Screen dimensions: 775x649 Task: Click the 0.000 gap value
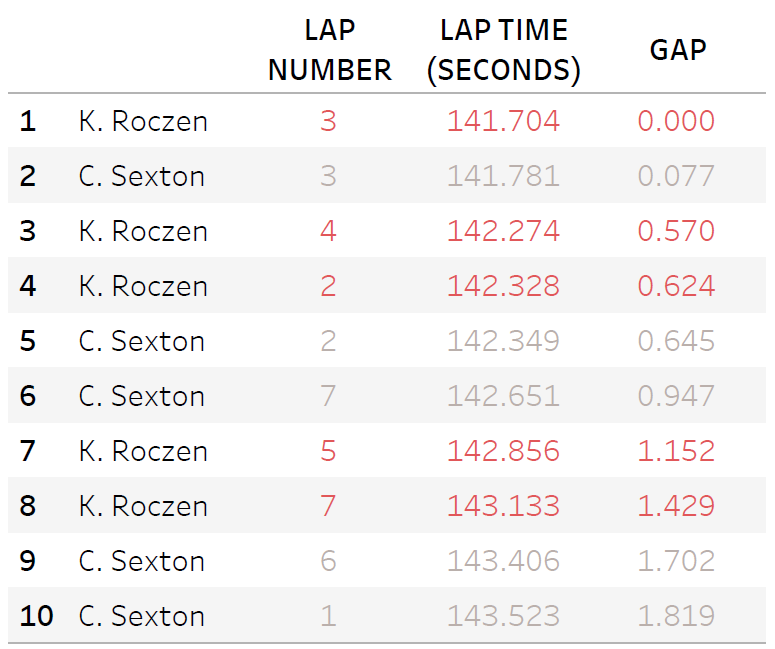(x=677, y=122)
